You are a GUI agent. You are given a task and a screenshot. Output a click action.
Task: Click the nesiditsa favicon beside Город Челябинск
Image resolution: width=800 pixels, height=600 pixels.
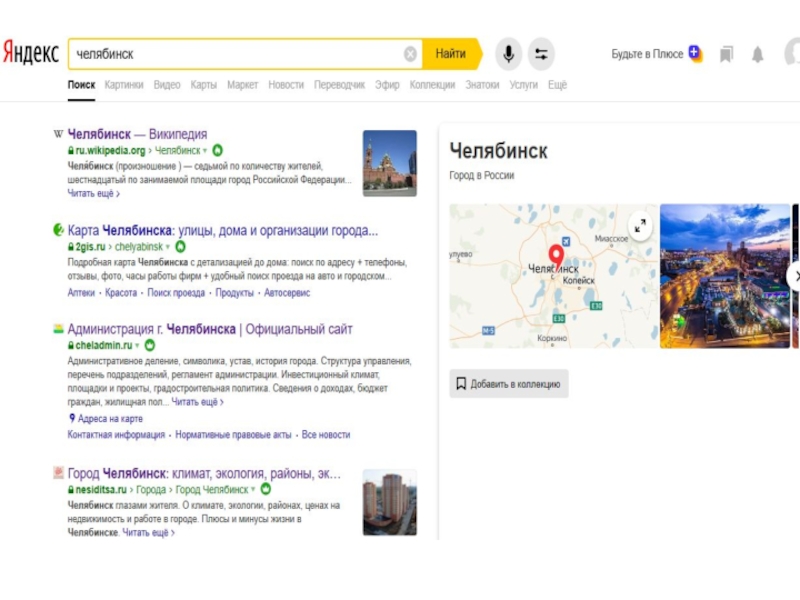[58, 473]
